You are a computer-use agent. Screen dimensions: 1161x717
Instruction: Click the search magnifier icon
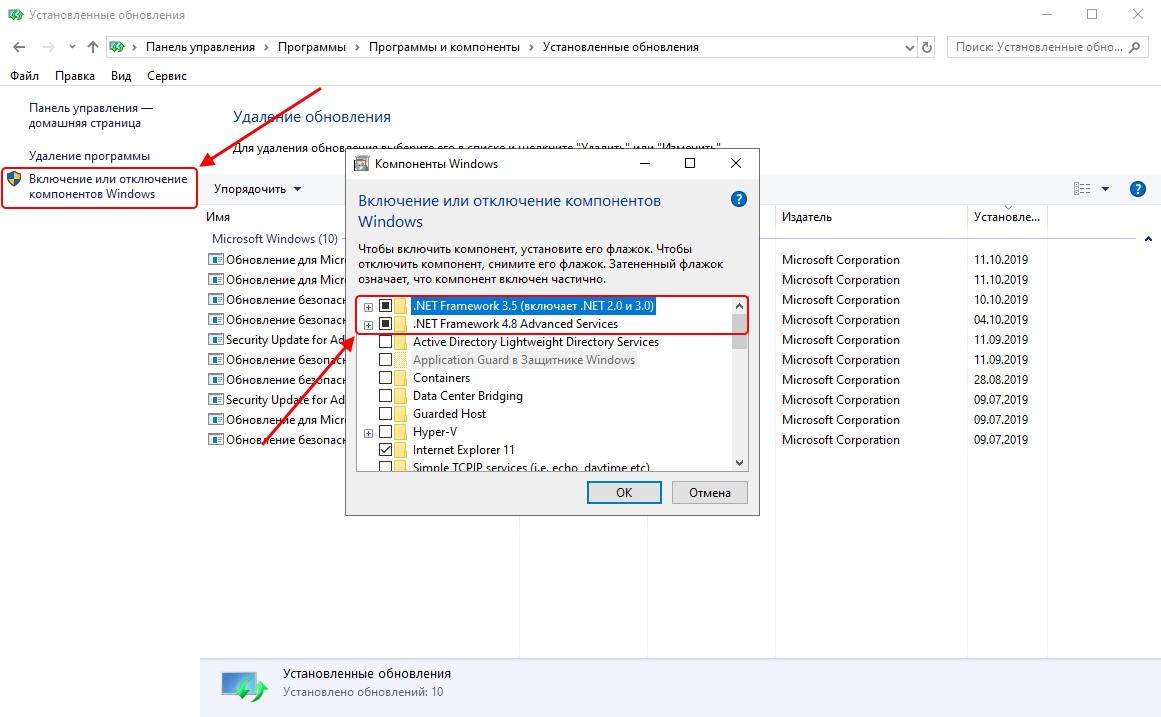[1134, 47]
